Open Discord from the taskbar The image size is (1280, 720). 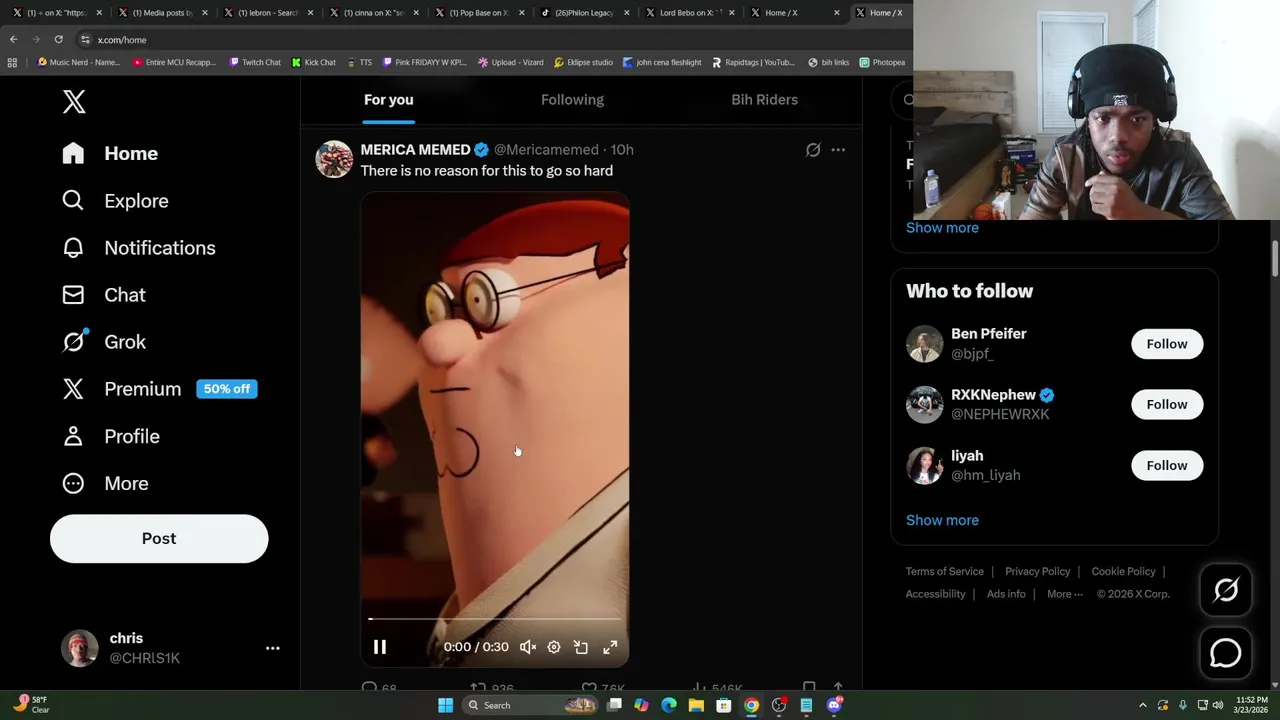click(x=834, y=705)
